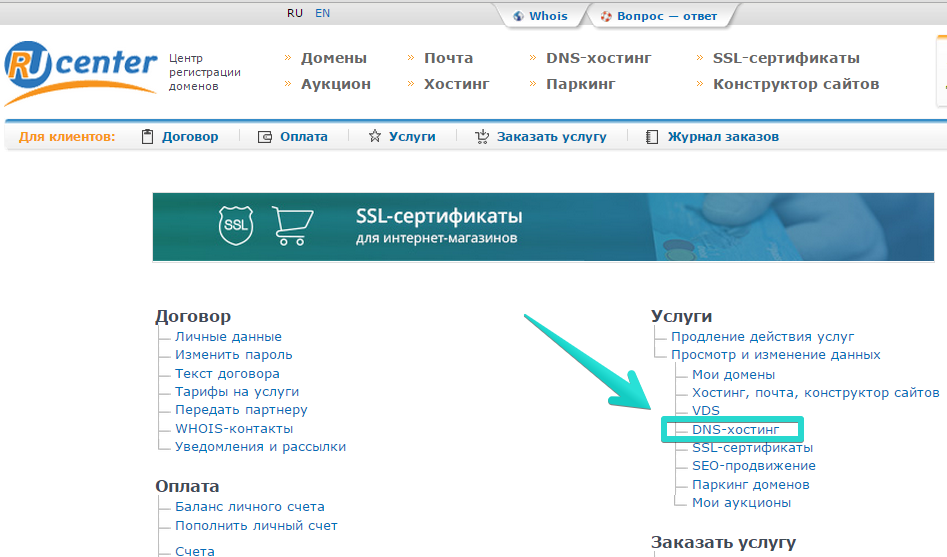This screenshot has height=557, width=947.
Task: Open the Аукцион menu item
Action: (x=336, y=84)
